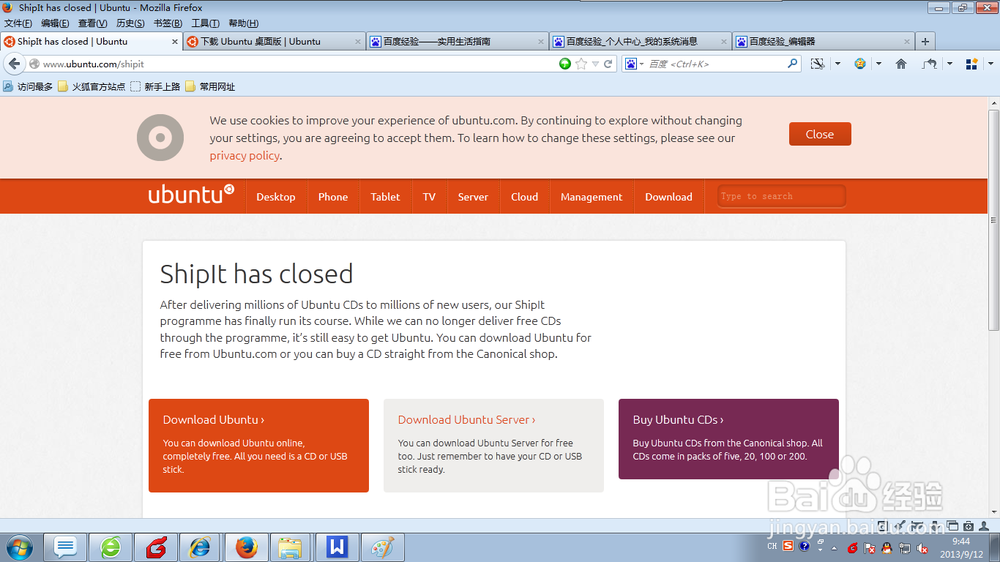1000x562 pixels.
Task: Open dropdown next to the screenshot icon
Action: point(837,64)
